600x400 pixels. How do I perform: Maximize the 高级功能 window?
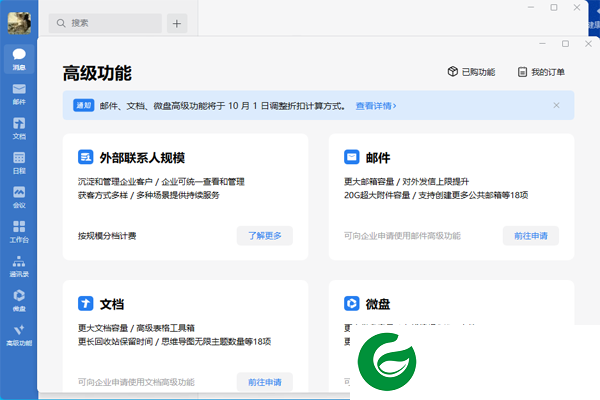[x=565, y=44]
